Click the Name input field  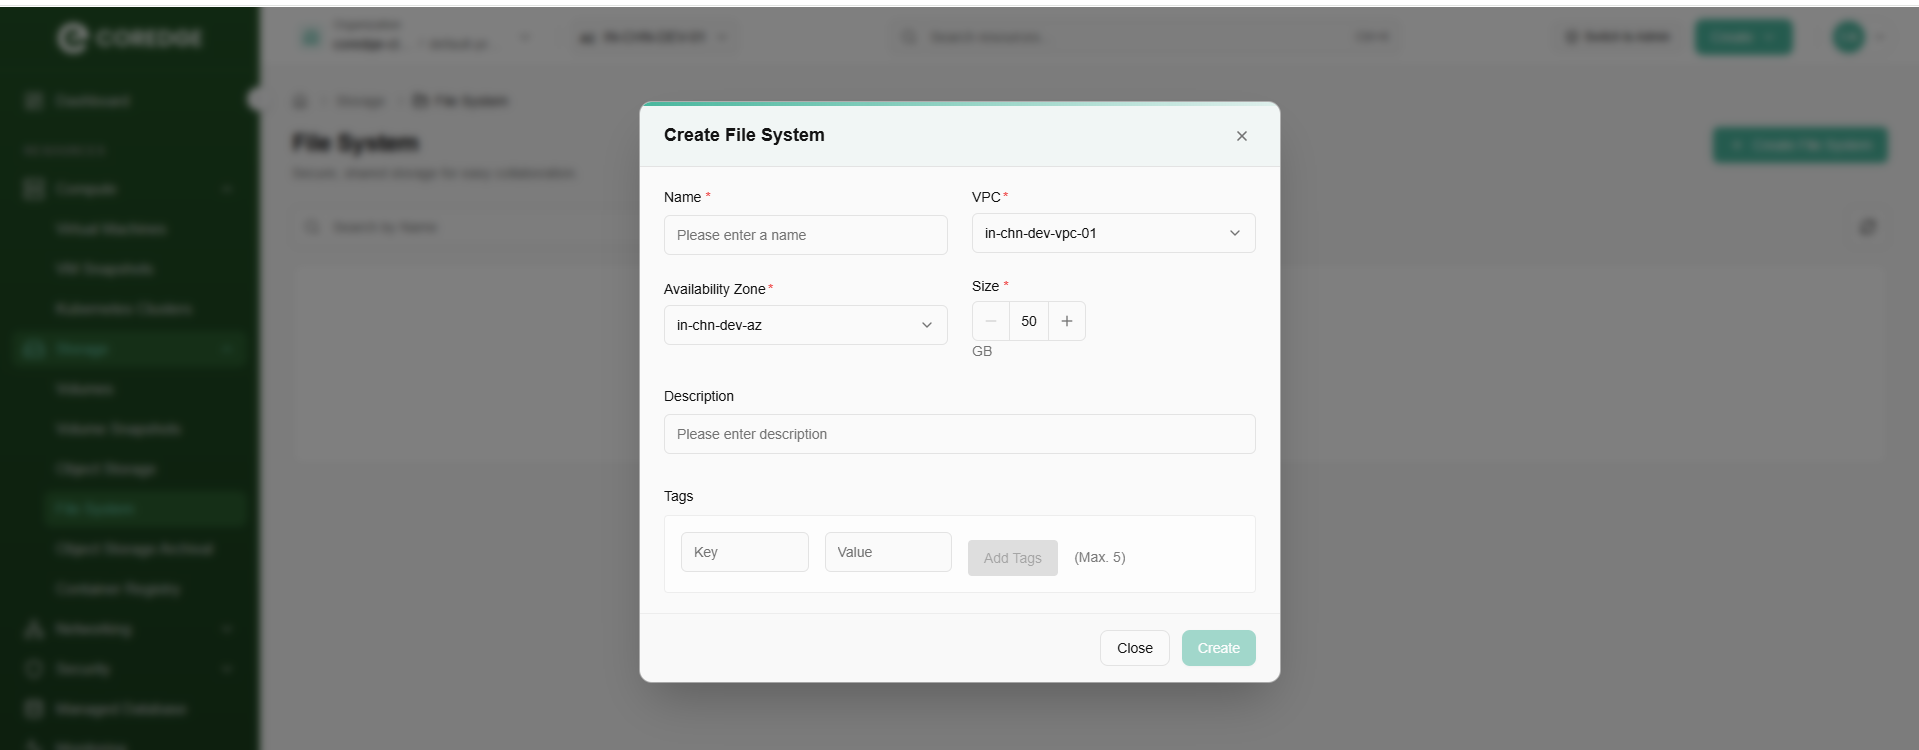tap(805, 235)
